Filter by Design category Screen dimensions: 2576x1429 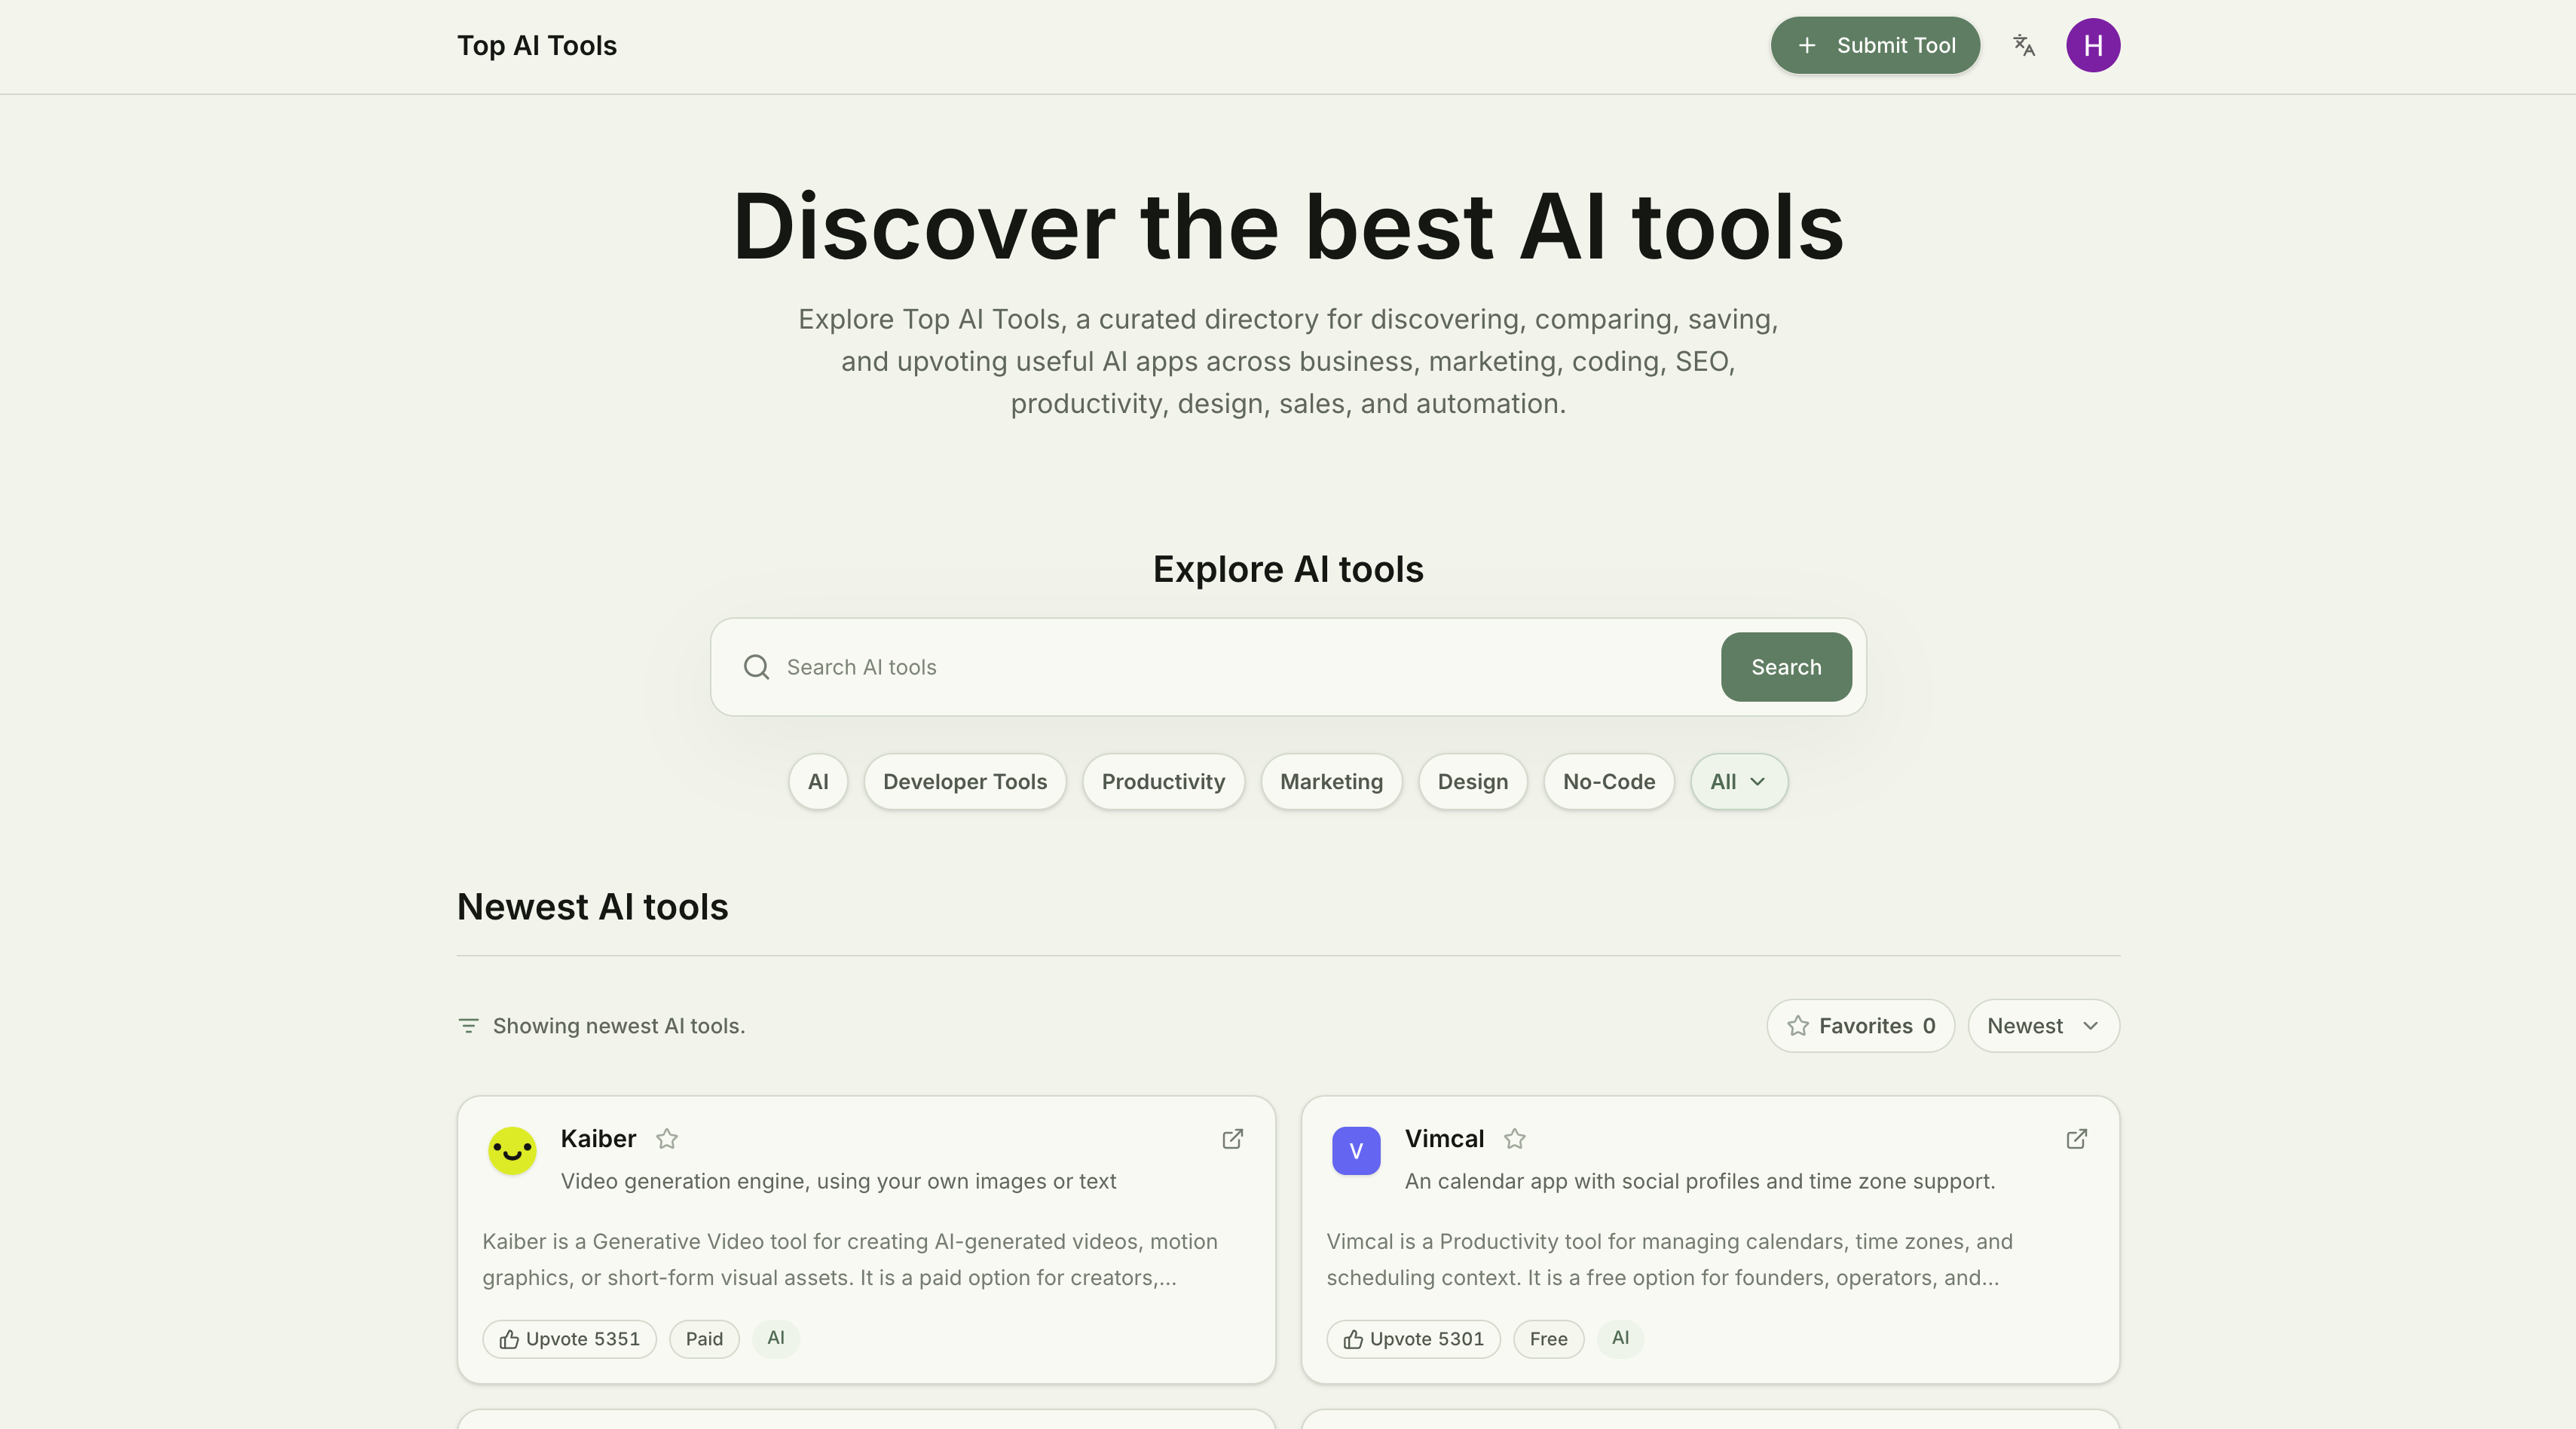click(1473, 782)
